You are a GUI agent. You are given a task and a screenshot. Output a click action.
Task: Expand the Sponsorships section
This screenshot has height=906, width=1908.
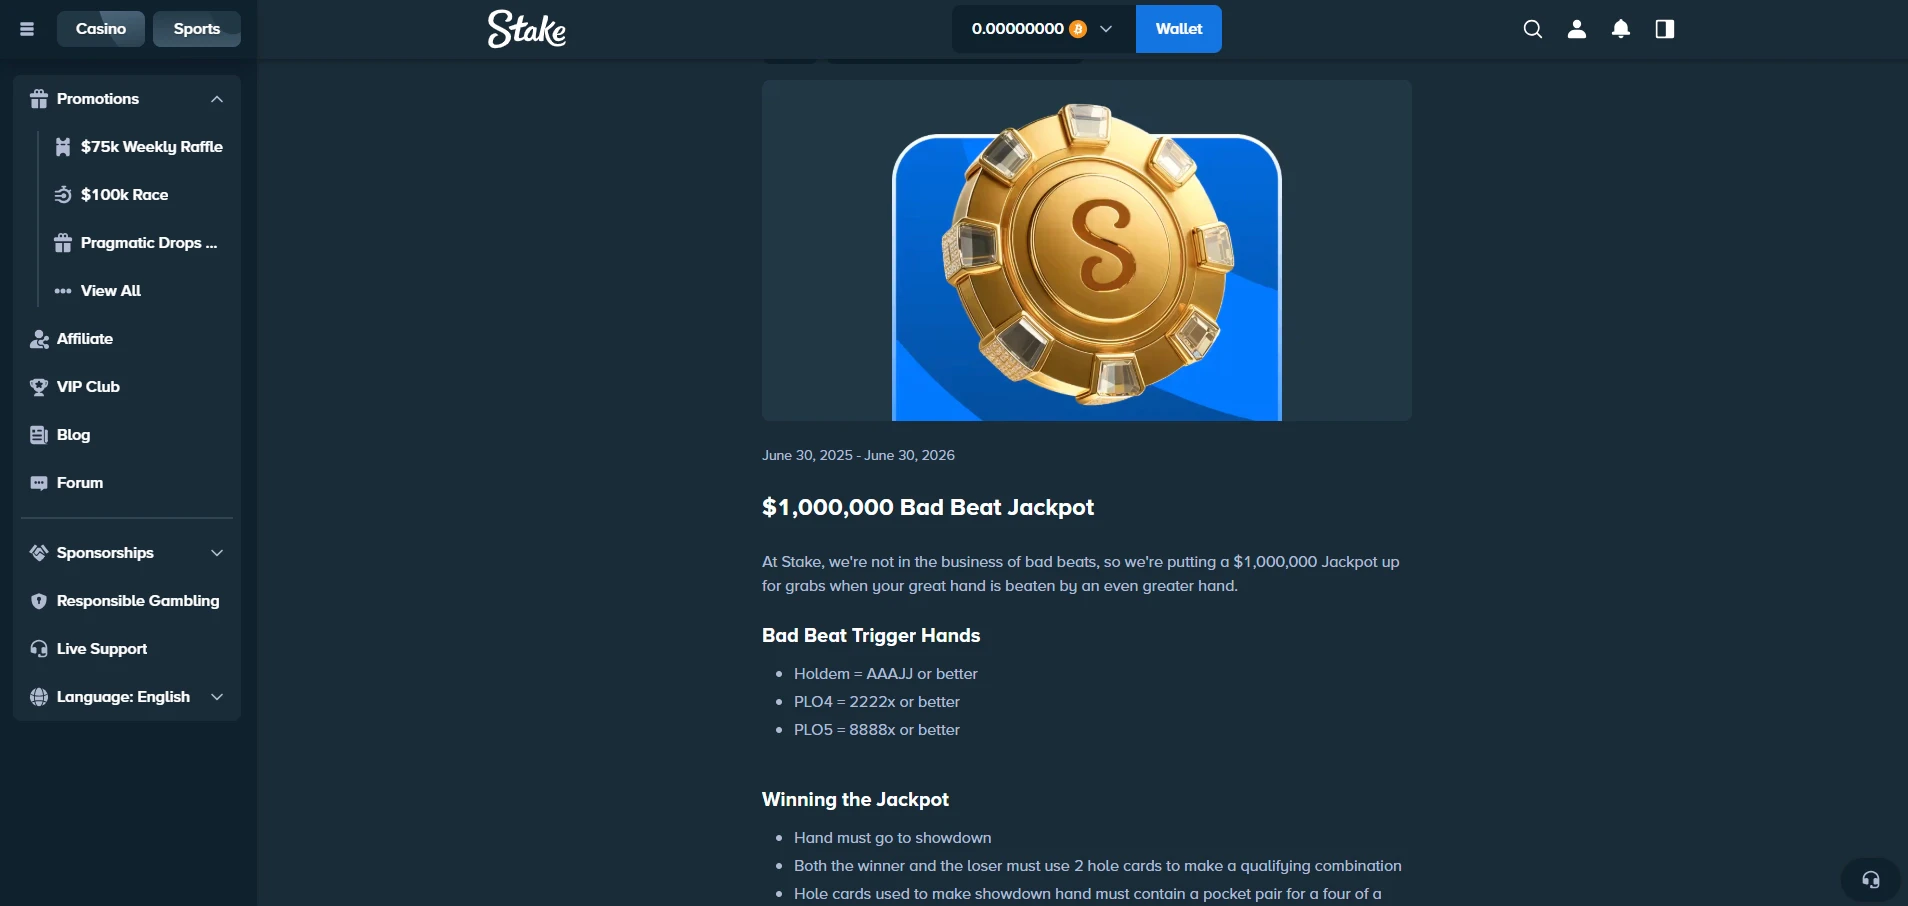click(127, 553)
